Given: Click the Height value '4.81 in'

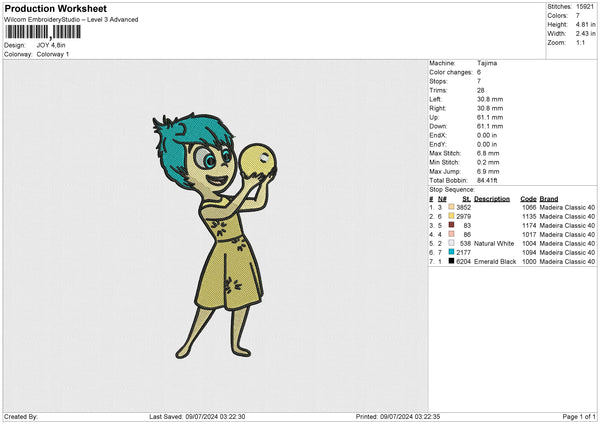Looking at the screenshot, I should [x=585, y=24].
